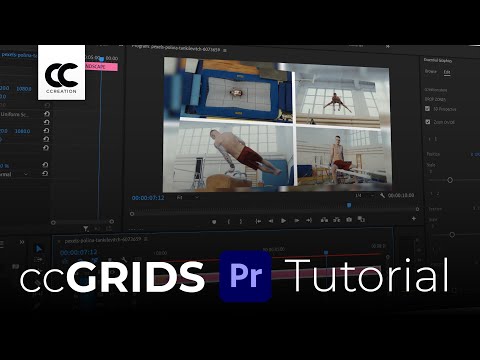The image size is (480, 360).
Task: Toggle the Zoom on/off checkbox
Action: (428, 122)
